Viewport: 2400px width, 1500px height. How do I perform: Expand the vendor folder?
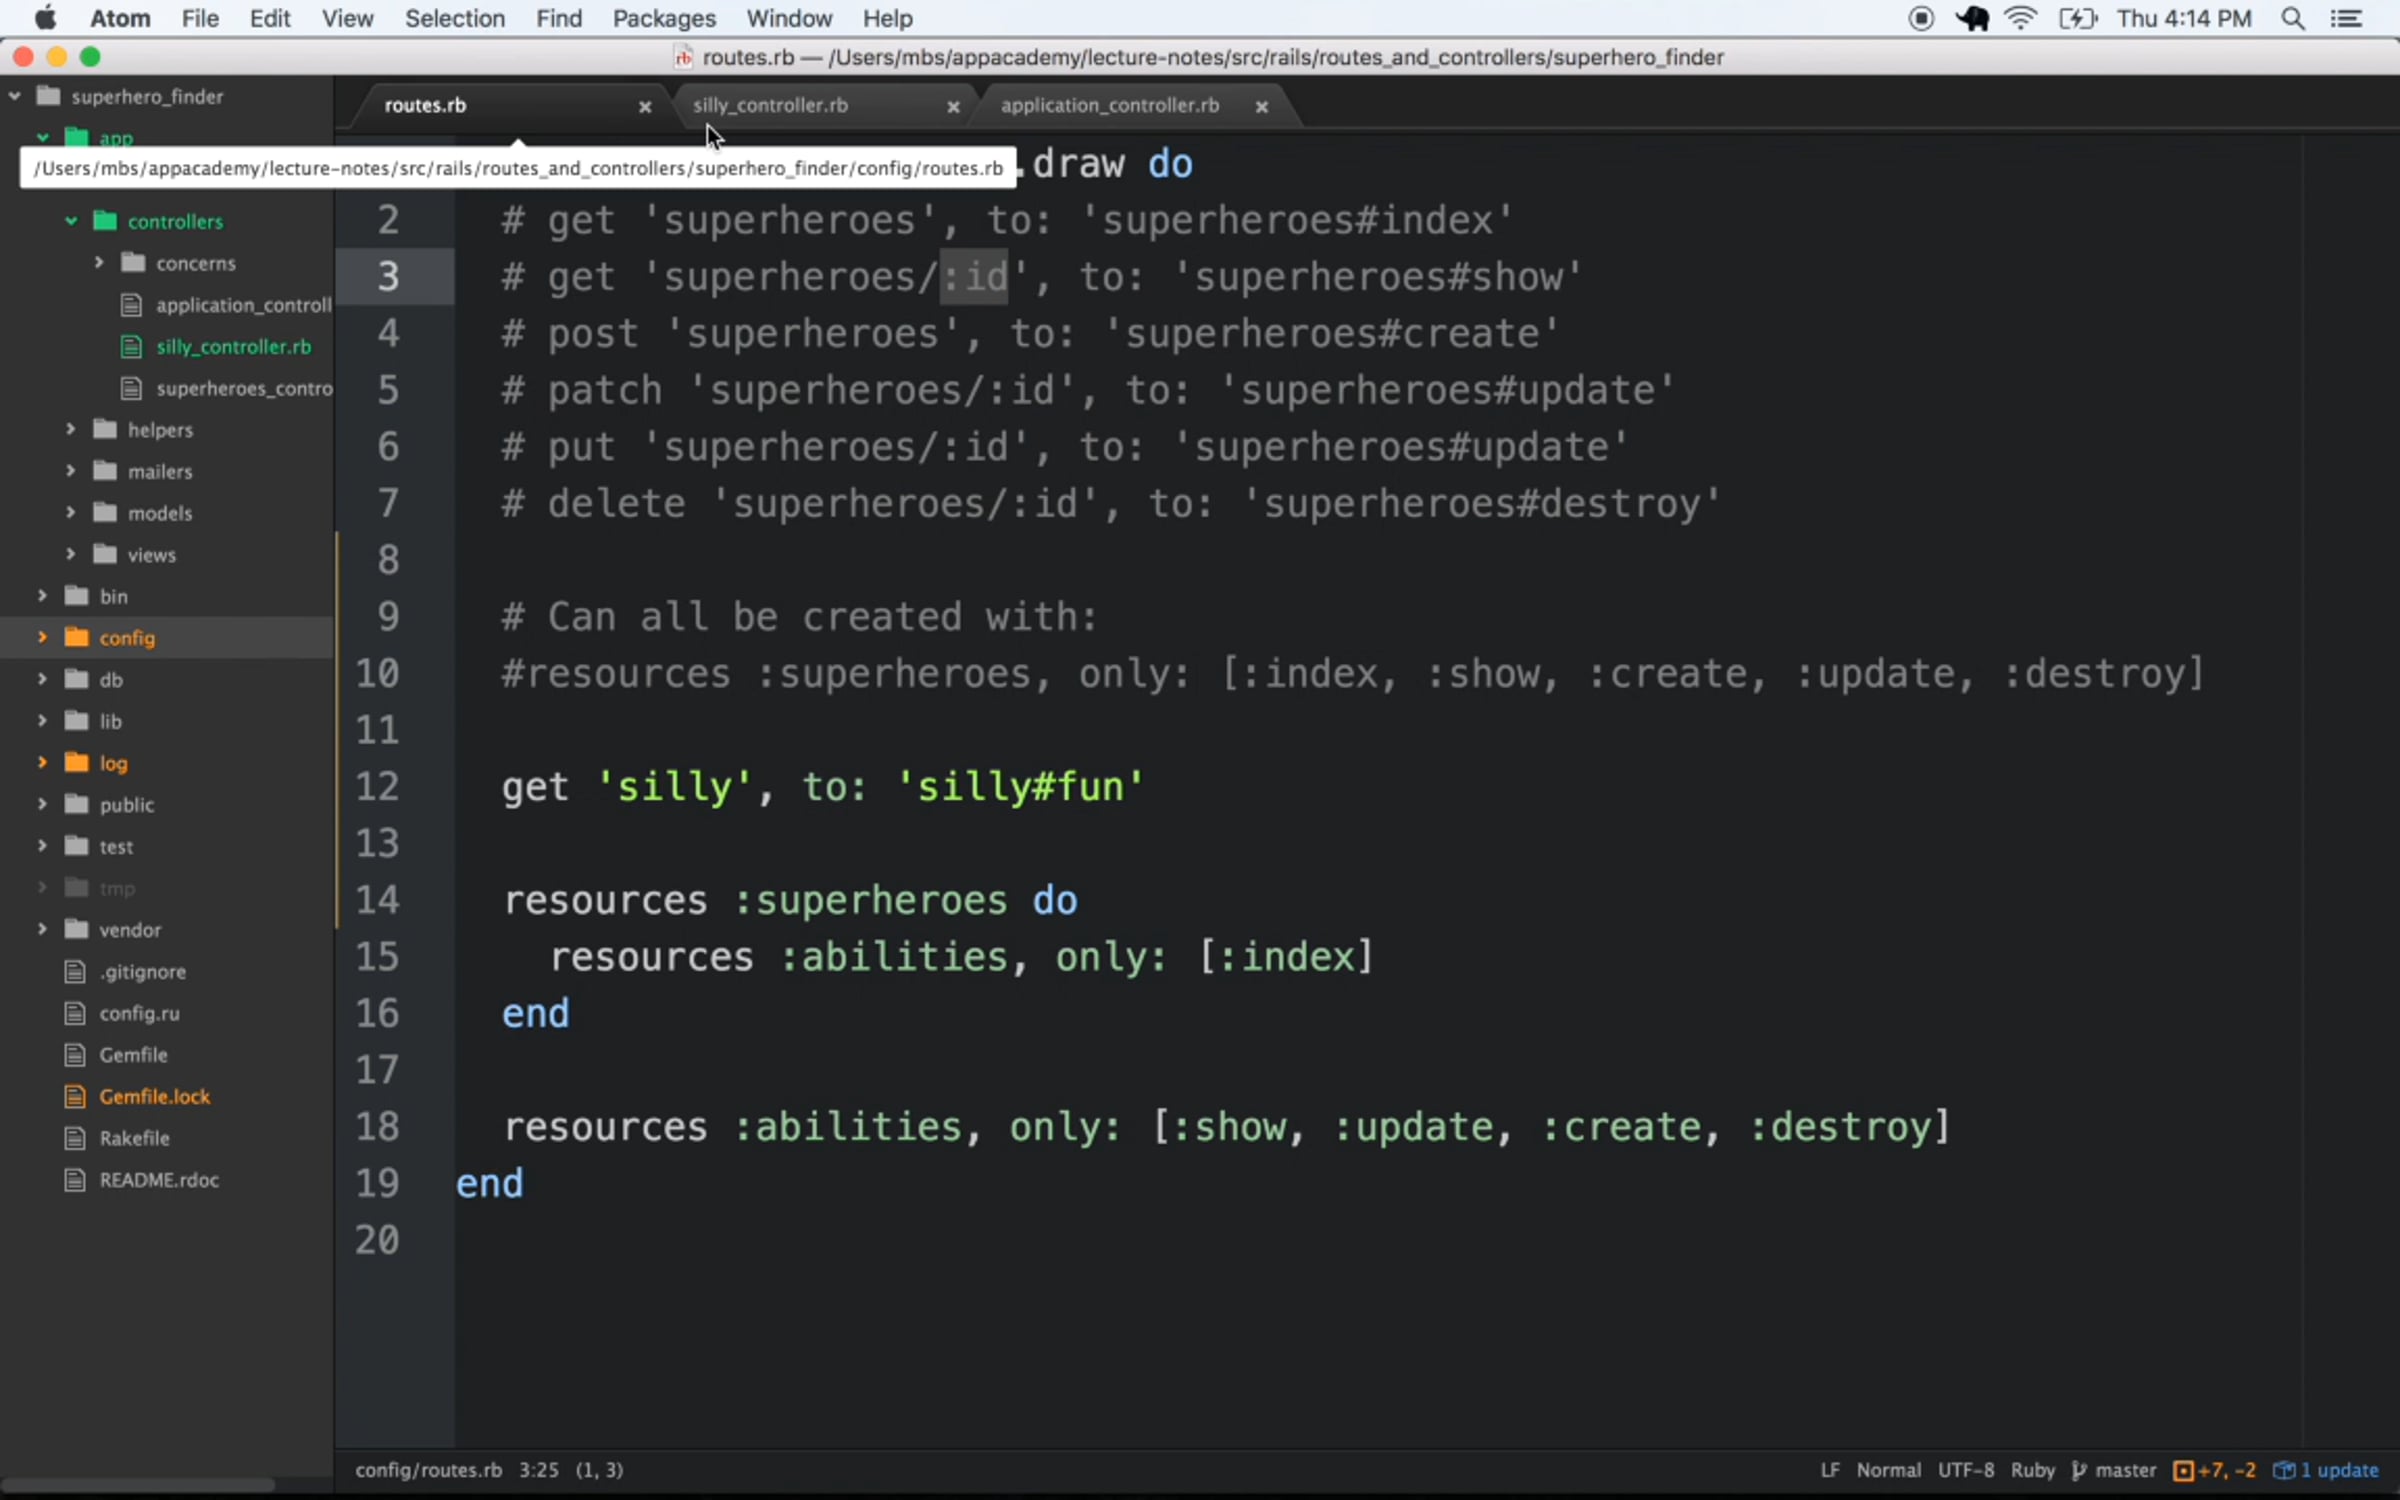[42, 929]
